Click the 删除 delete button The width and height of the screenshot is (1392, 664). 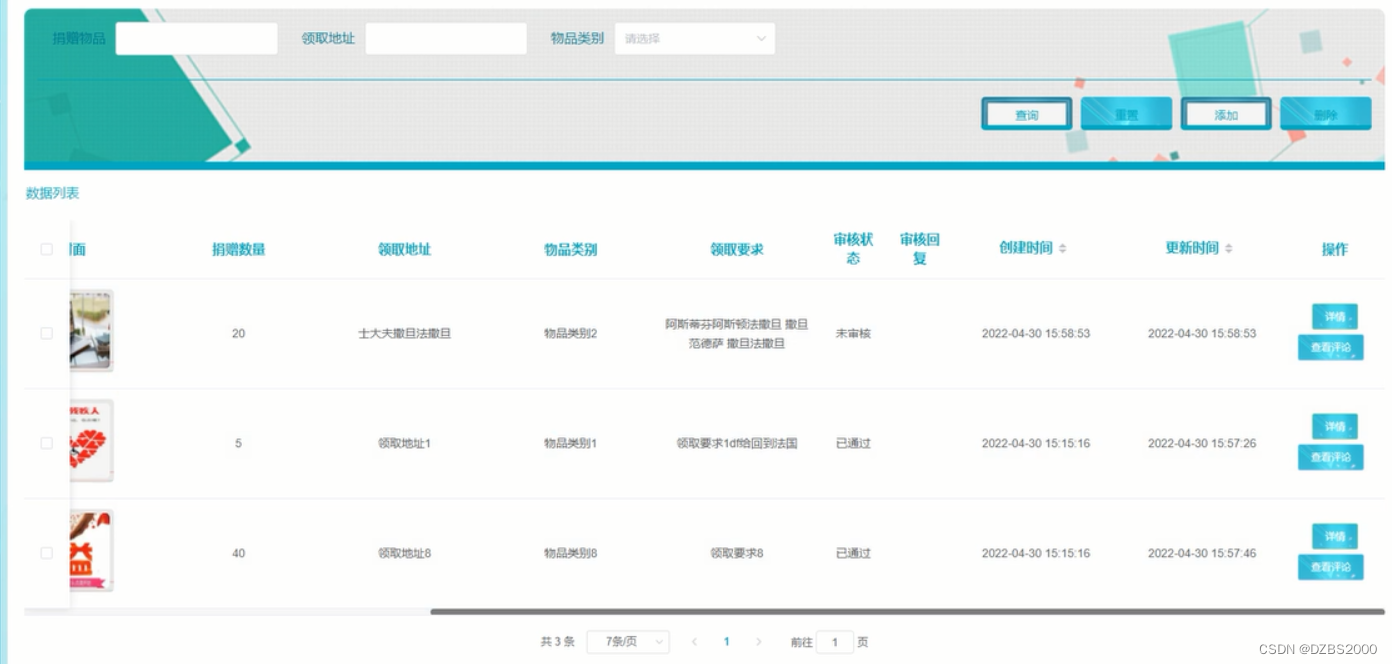click(x=1325, y=114)
